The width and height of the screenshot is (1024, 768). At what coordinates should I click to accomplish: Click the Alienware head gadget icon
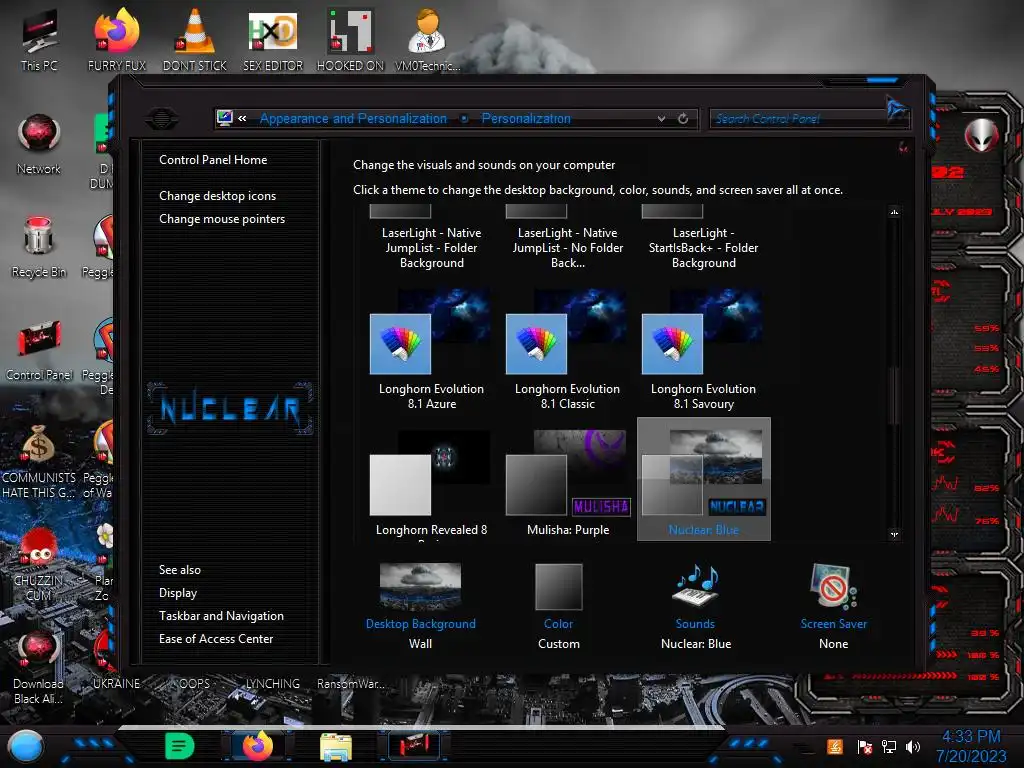pyautogui.click(x=981, y=135)
